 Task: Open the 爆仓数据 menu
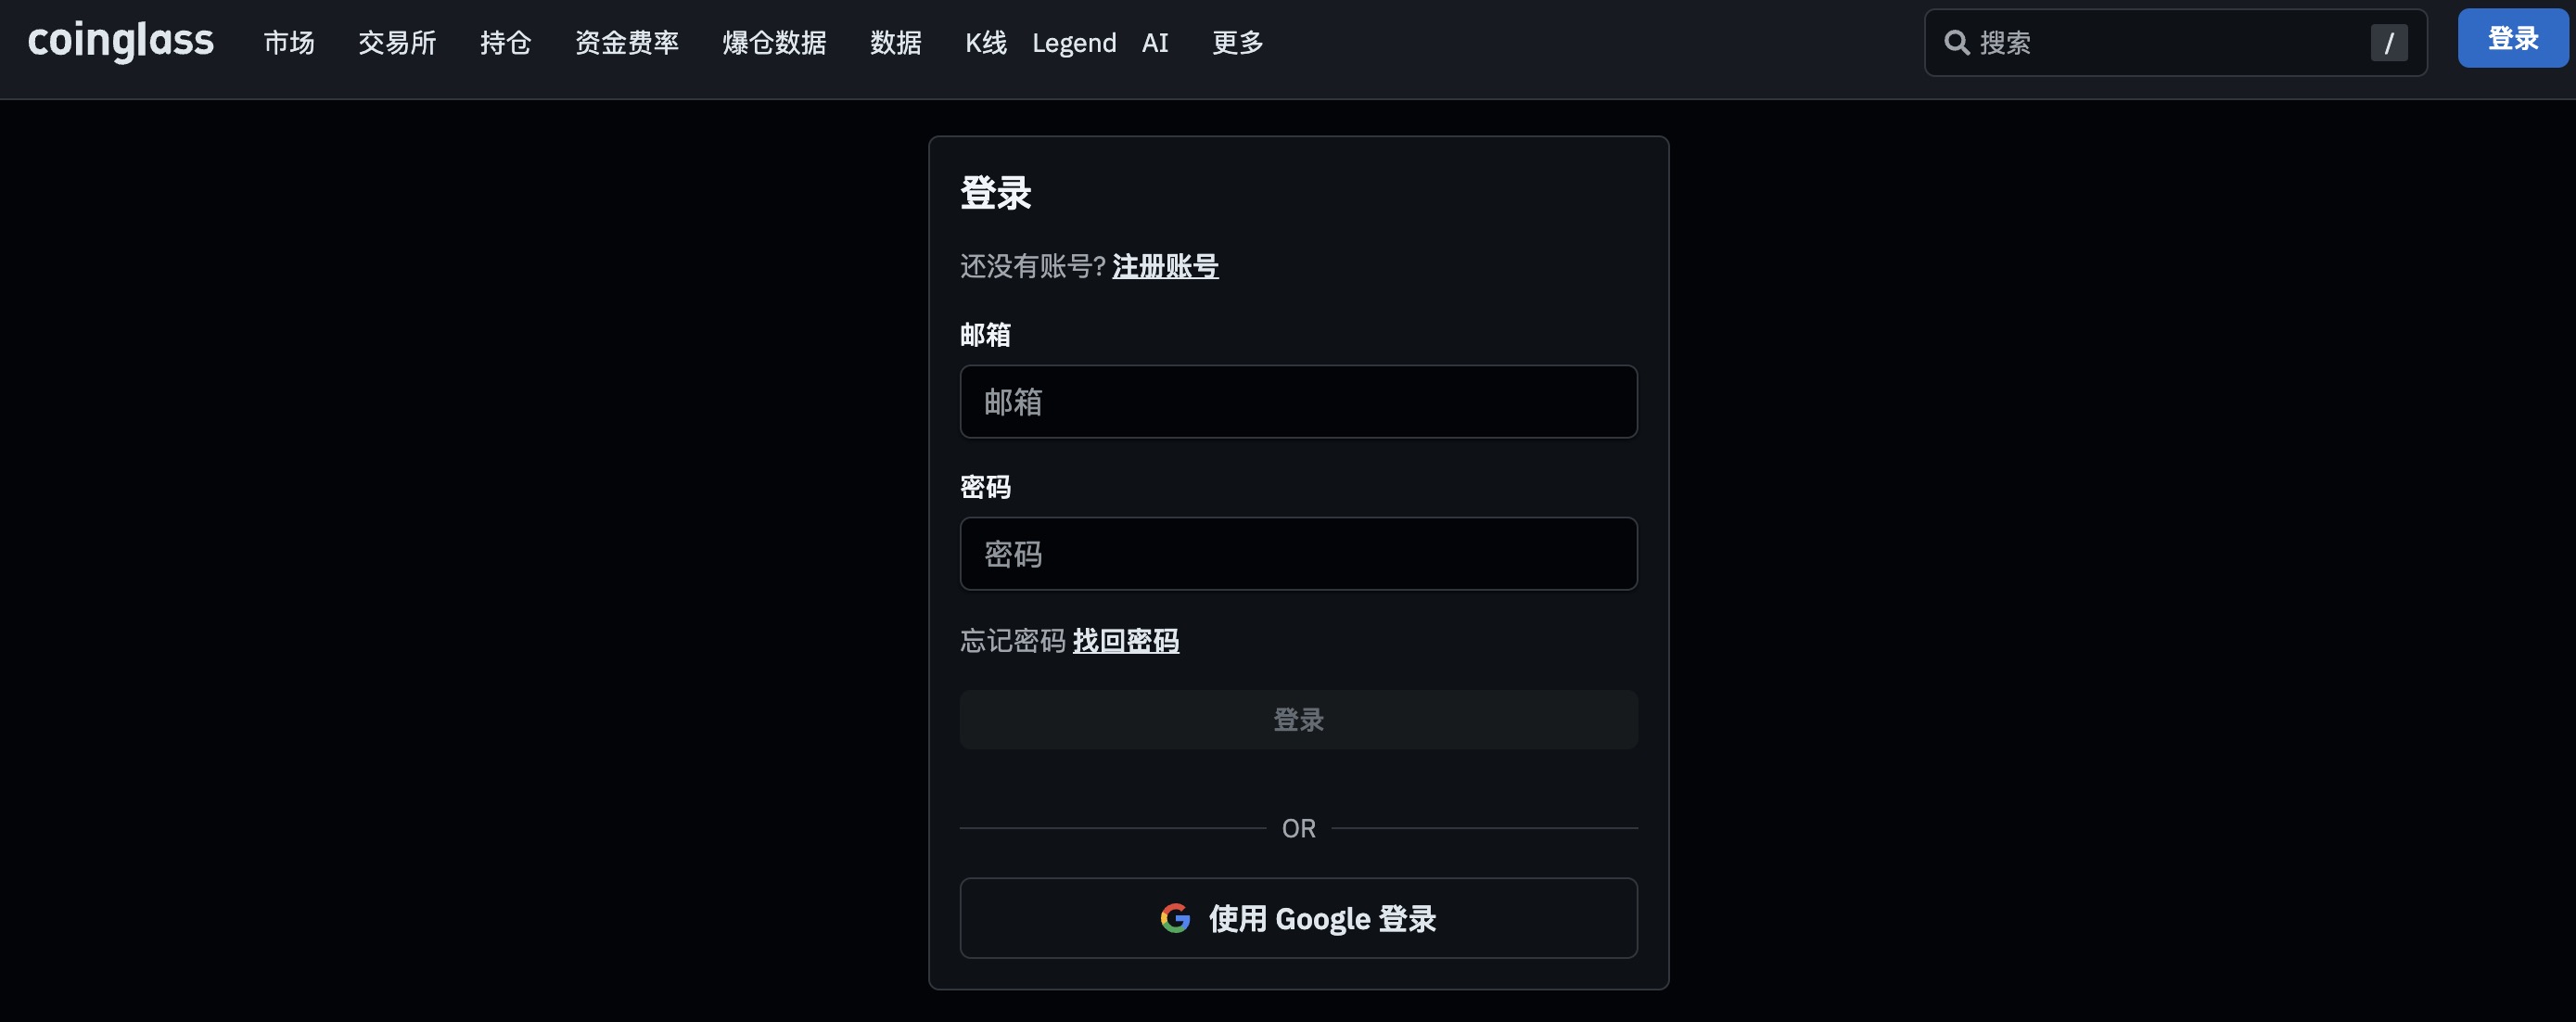(774, 43)
